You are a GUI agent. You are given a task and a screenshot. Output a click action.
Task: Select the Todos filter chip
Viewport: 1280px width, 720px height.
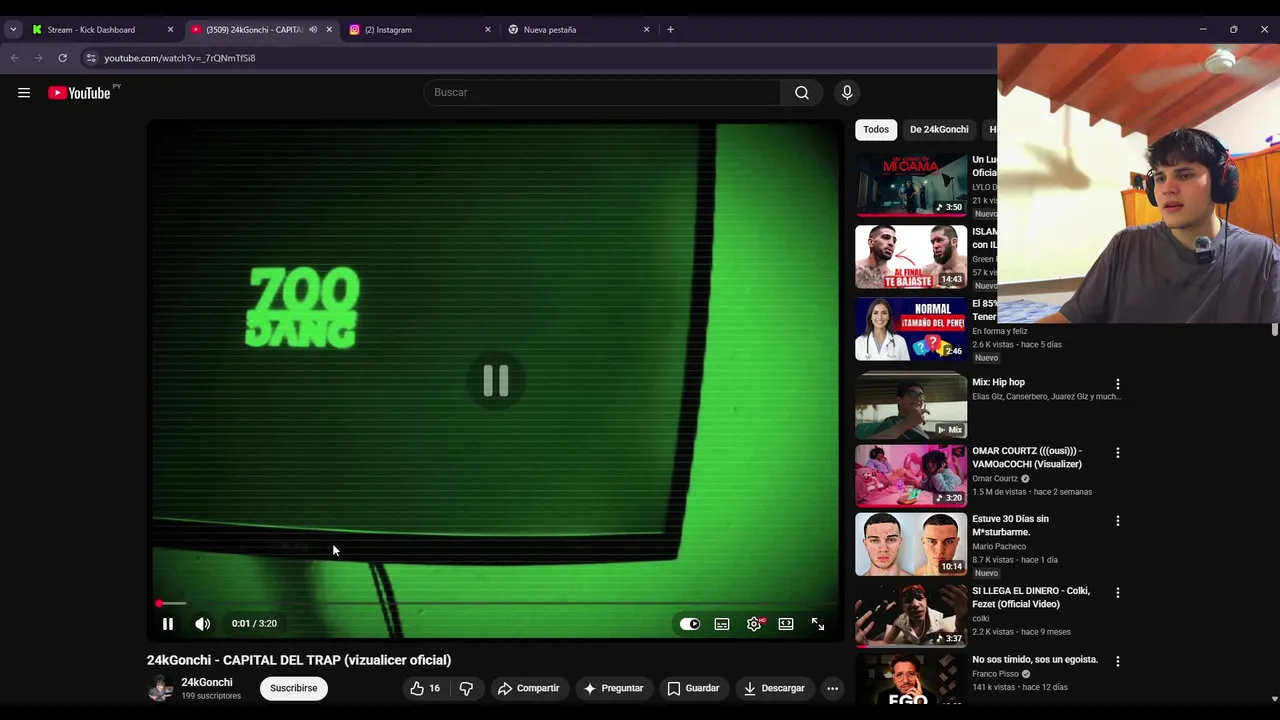pos(876,130)
